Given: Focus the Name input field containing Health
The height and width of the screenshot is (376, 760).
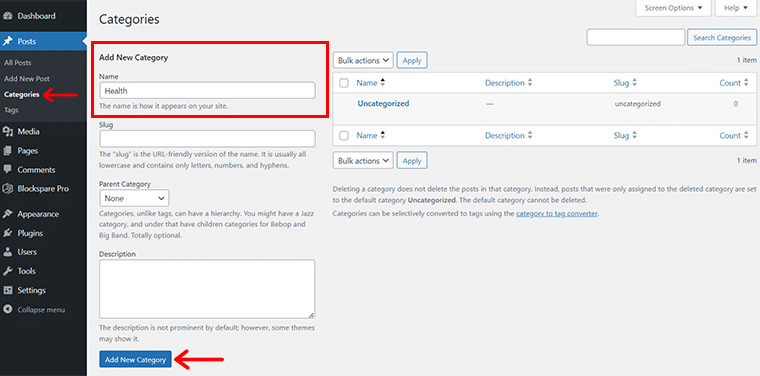Looking at the screenshot, I should pos(207,91).
